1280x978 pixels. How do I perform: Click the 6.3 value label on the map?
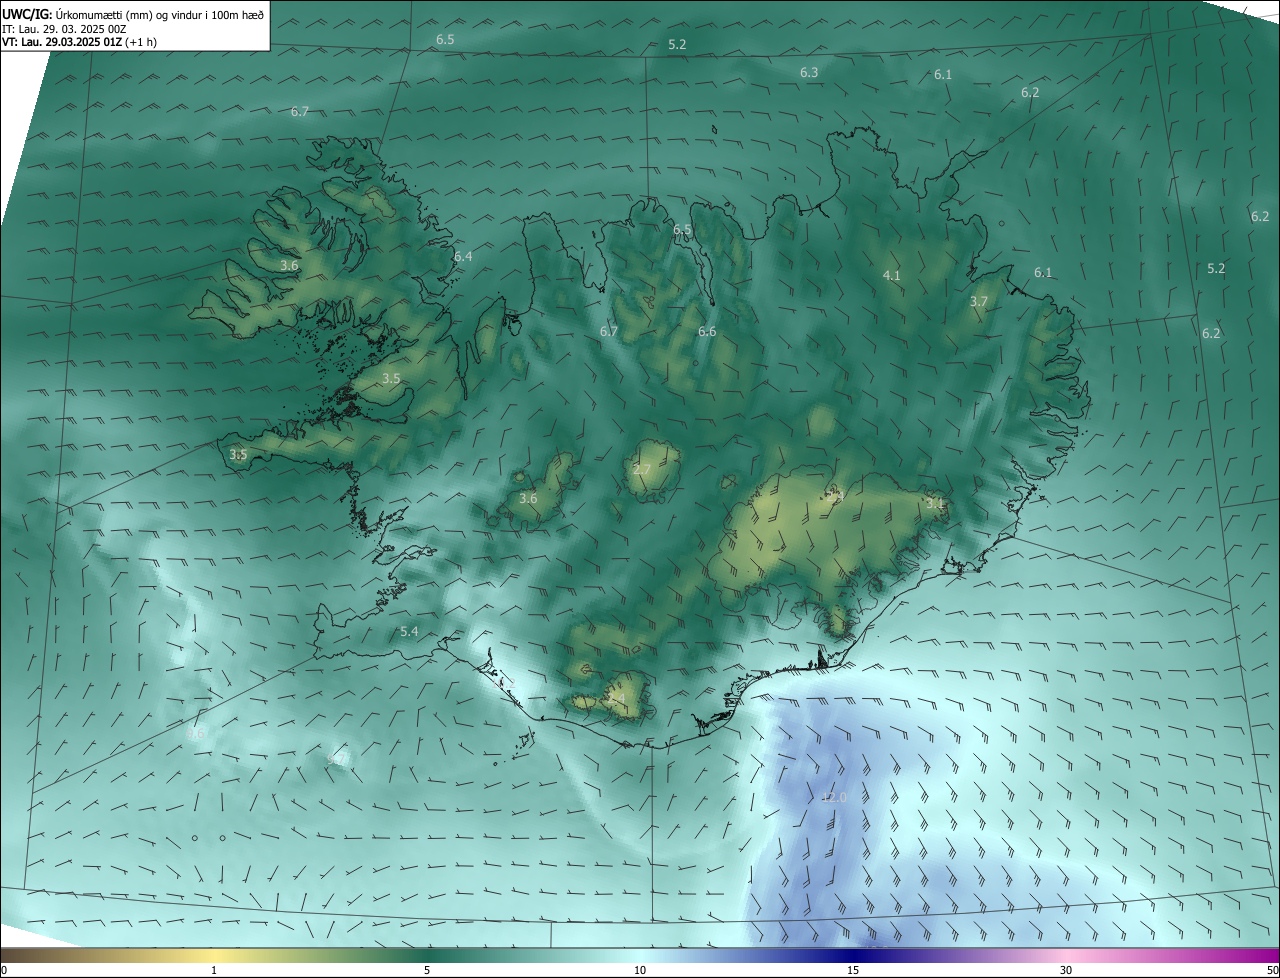809,72
